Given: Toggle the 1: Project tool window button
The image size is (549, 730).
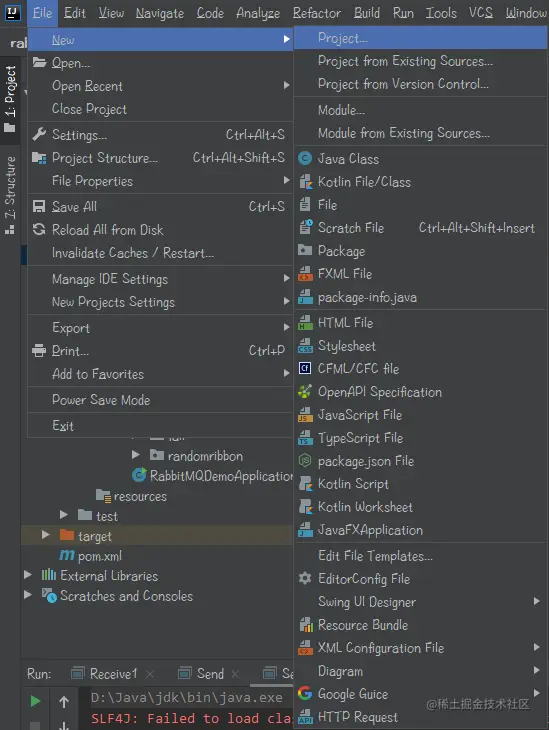Looking at the screenshot, I should point(10,99).
